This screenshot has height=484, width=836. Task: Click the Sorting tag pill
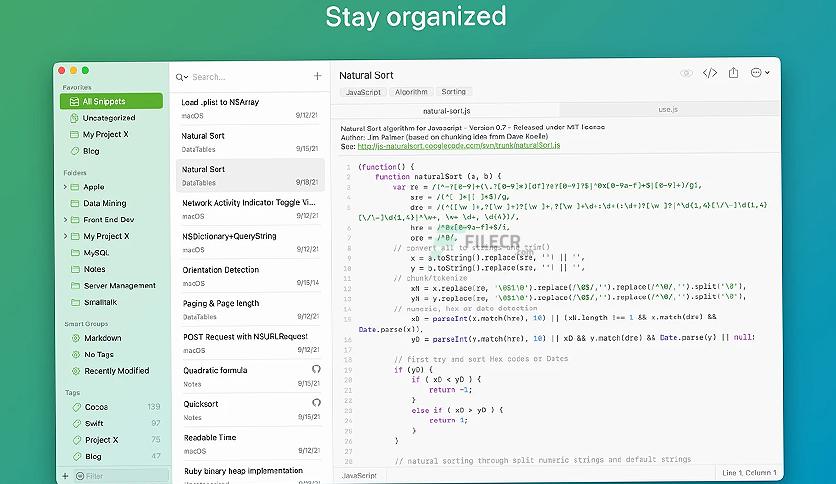coord(454,92)
